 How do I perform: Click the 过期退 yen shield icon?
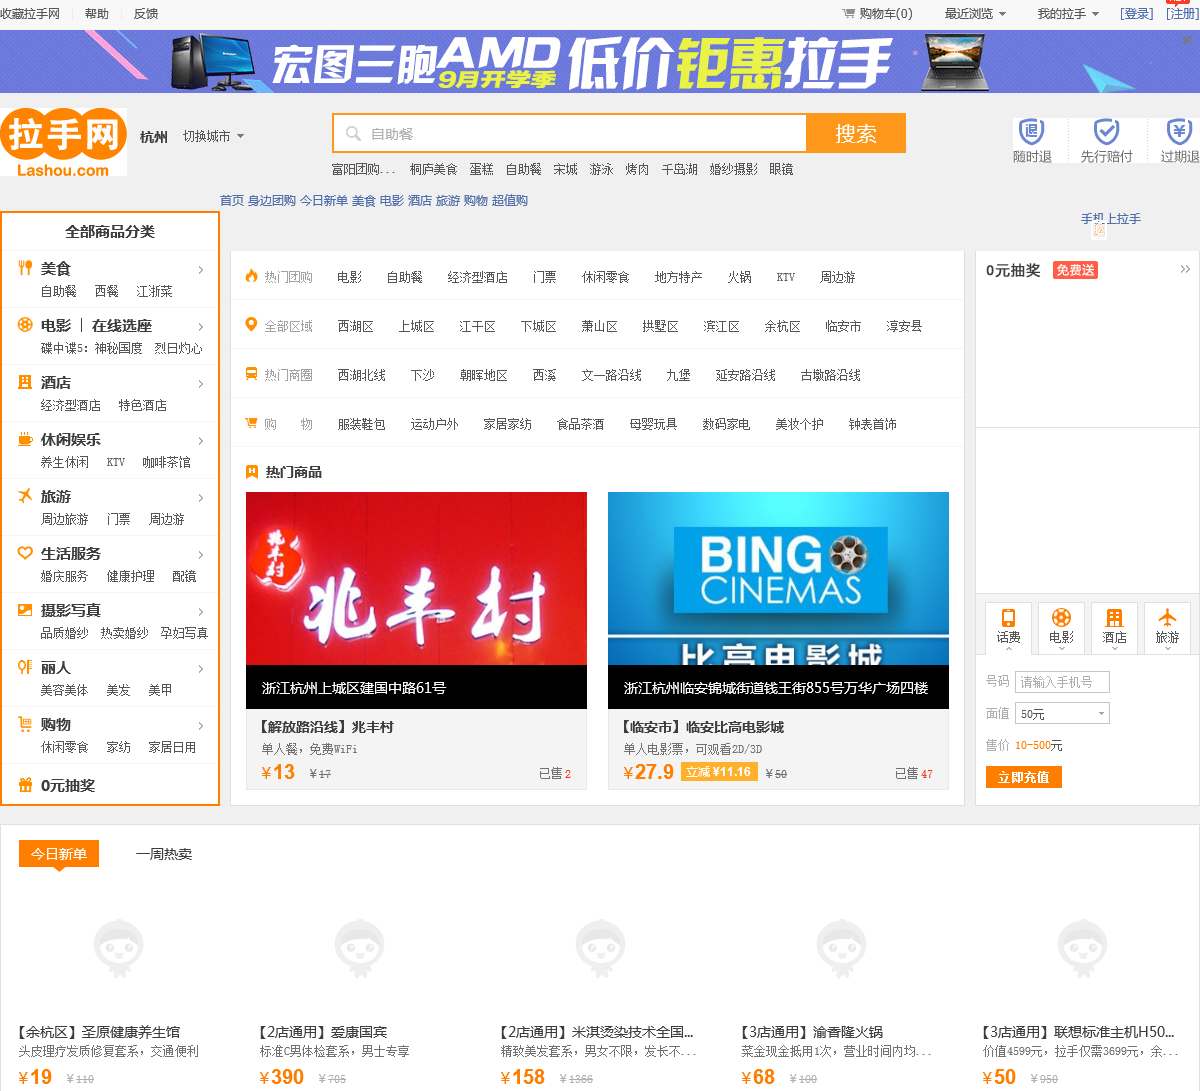click(1180, 132)
